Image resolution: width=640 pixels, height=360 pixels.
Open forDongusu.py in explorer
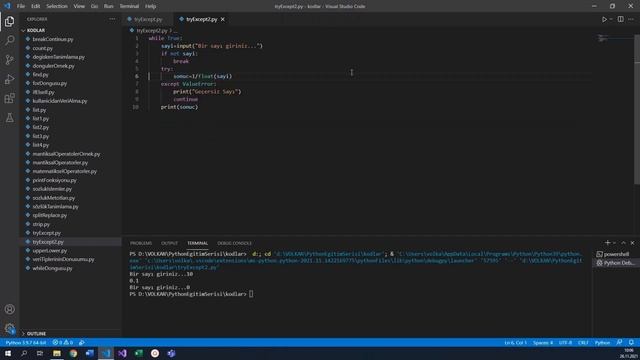49,83
